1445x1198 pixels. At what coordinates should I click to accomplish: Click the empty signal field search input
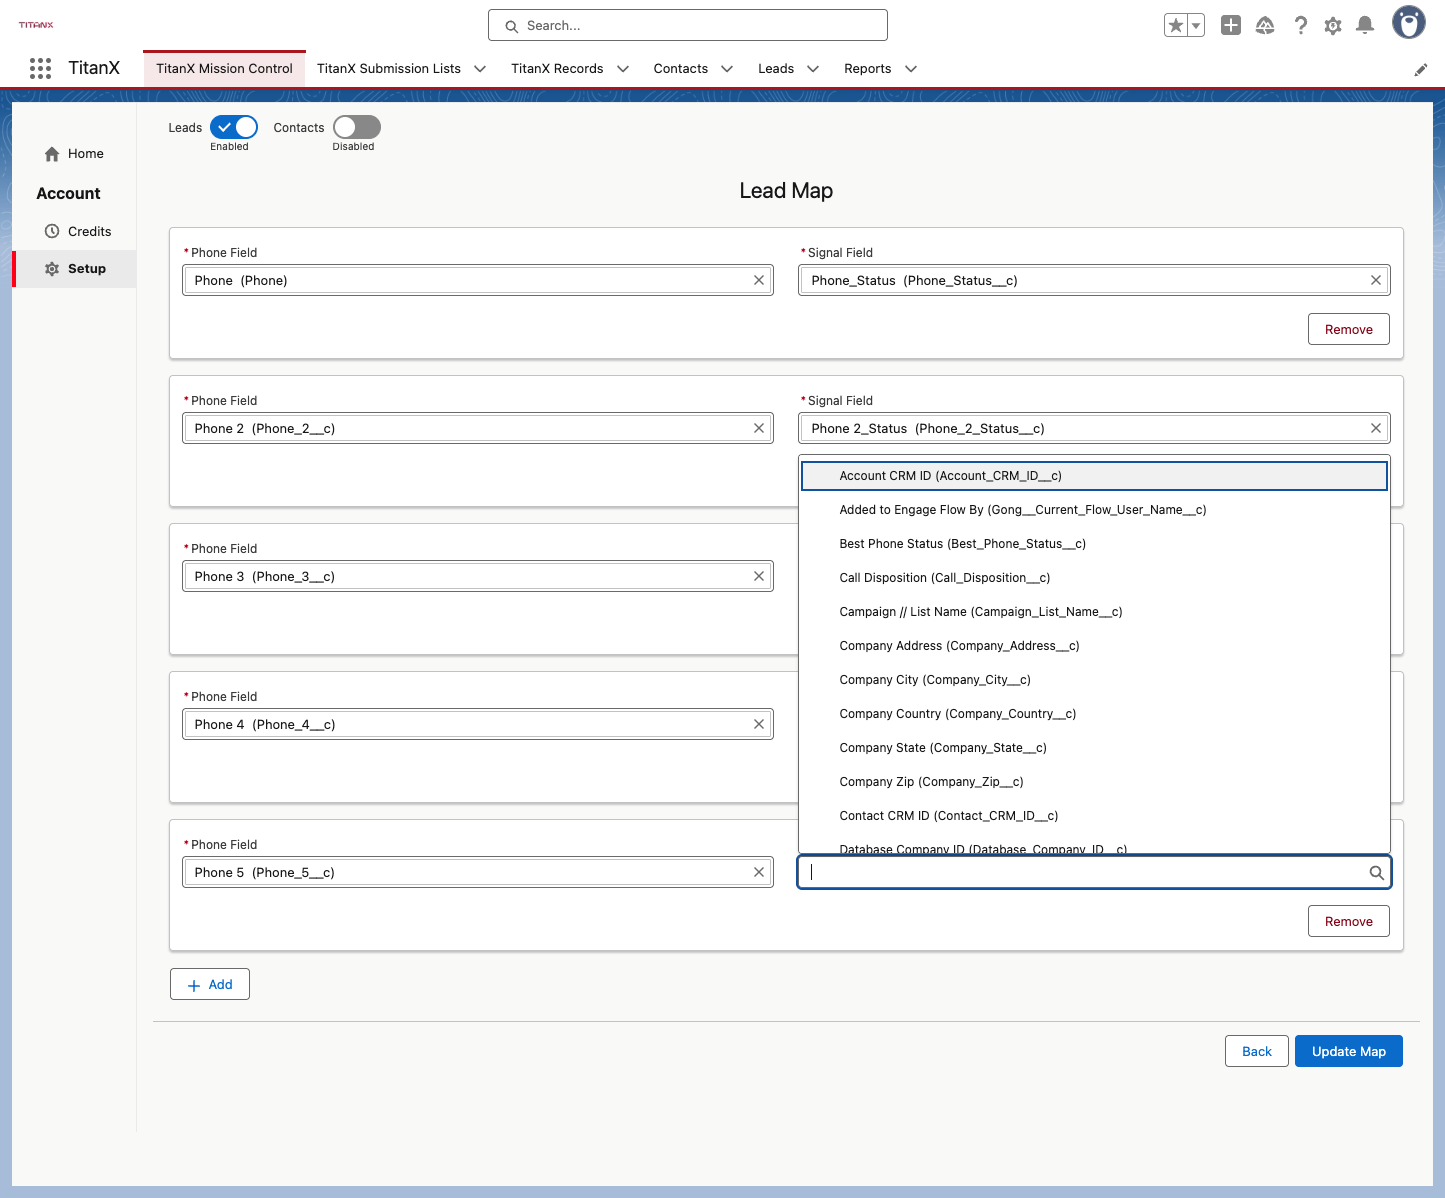tap(1094, 872)
